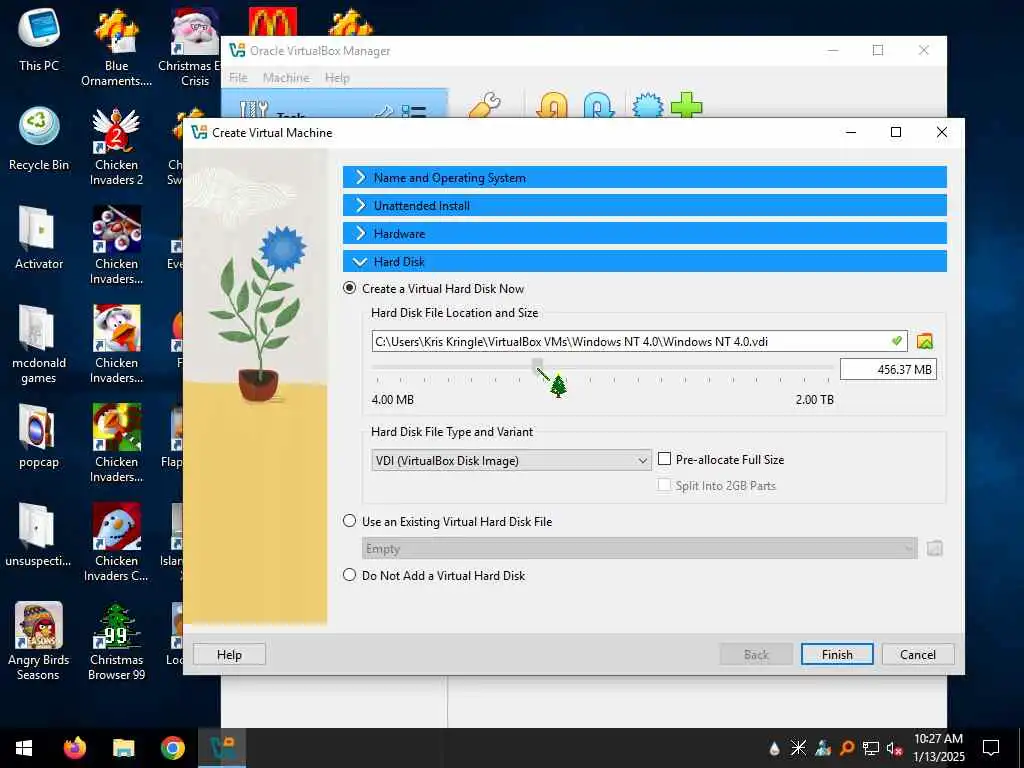Select the Angry Birds Seasons icon
The height and width of the screenshot is (768, 1024).
click(x=39, y=641)
